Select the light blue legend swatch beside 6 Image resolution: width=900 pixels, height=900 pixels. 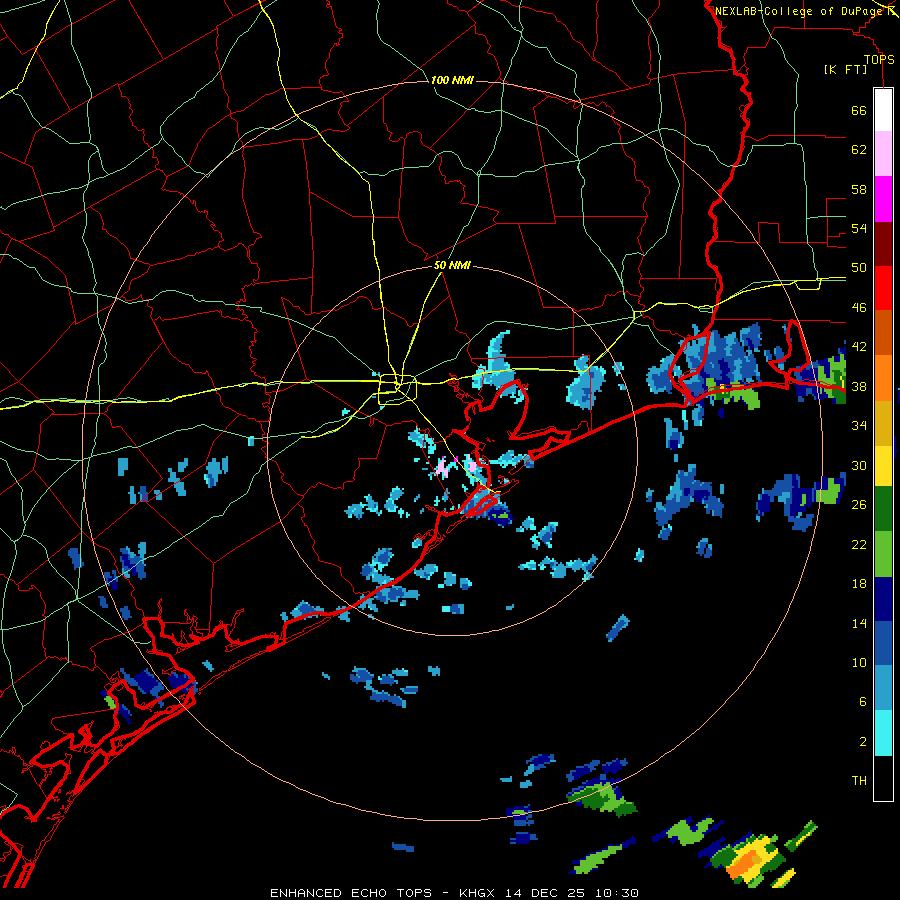(x=883, y=688)
